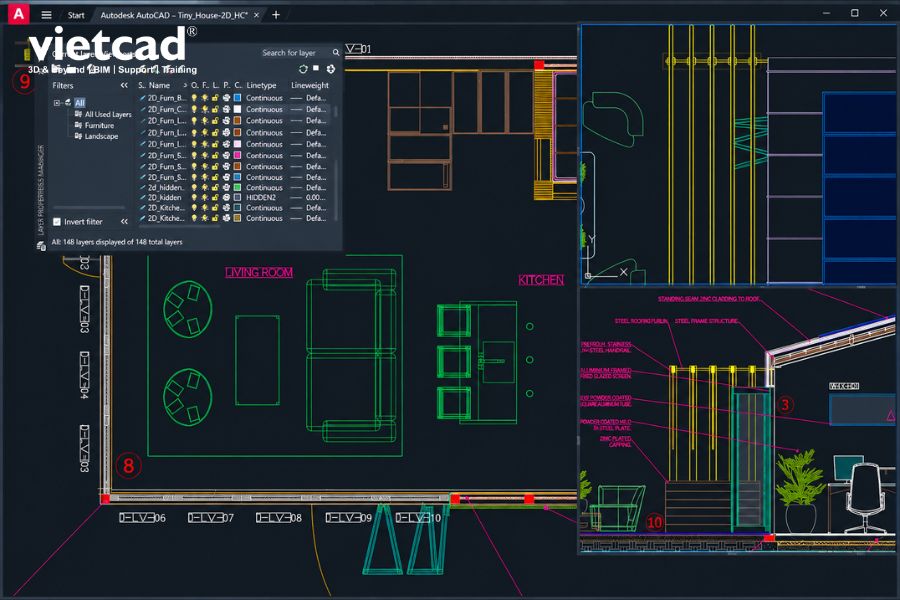Select the KITCHEN text label
Image resolution: width=900 pixels, height=600 pixels.
[541, 280]
